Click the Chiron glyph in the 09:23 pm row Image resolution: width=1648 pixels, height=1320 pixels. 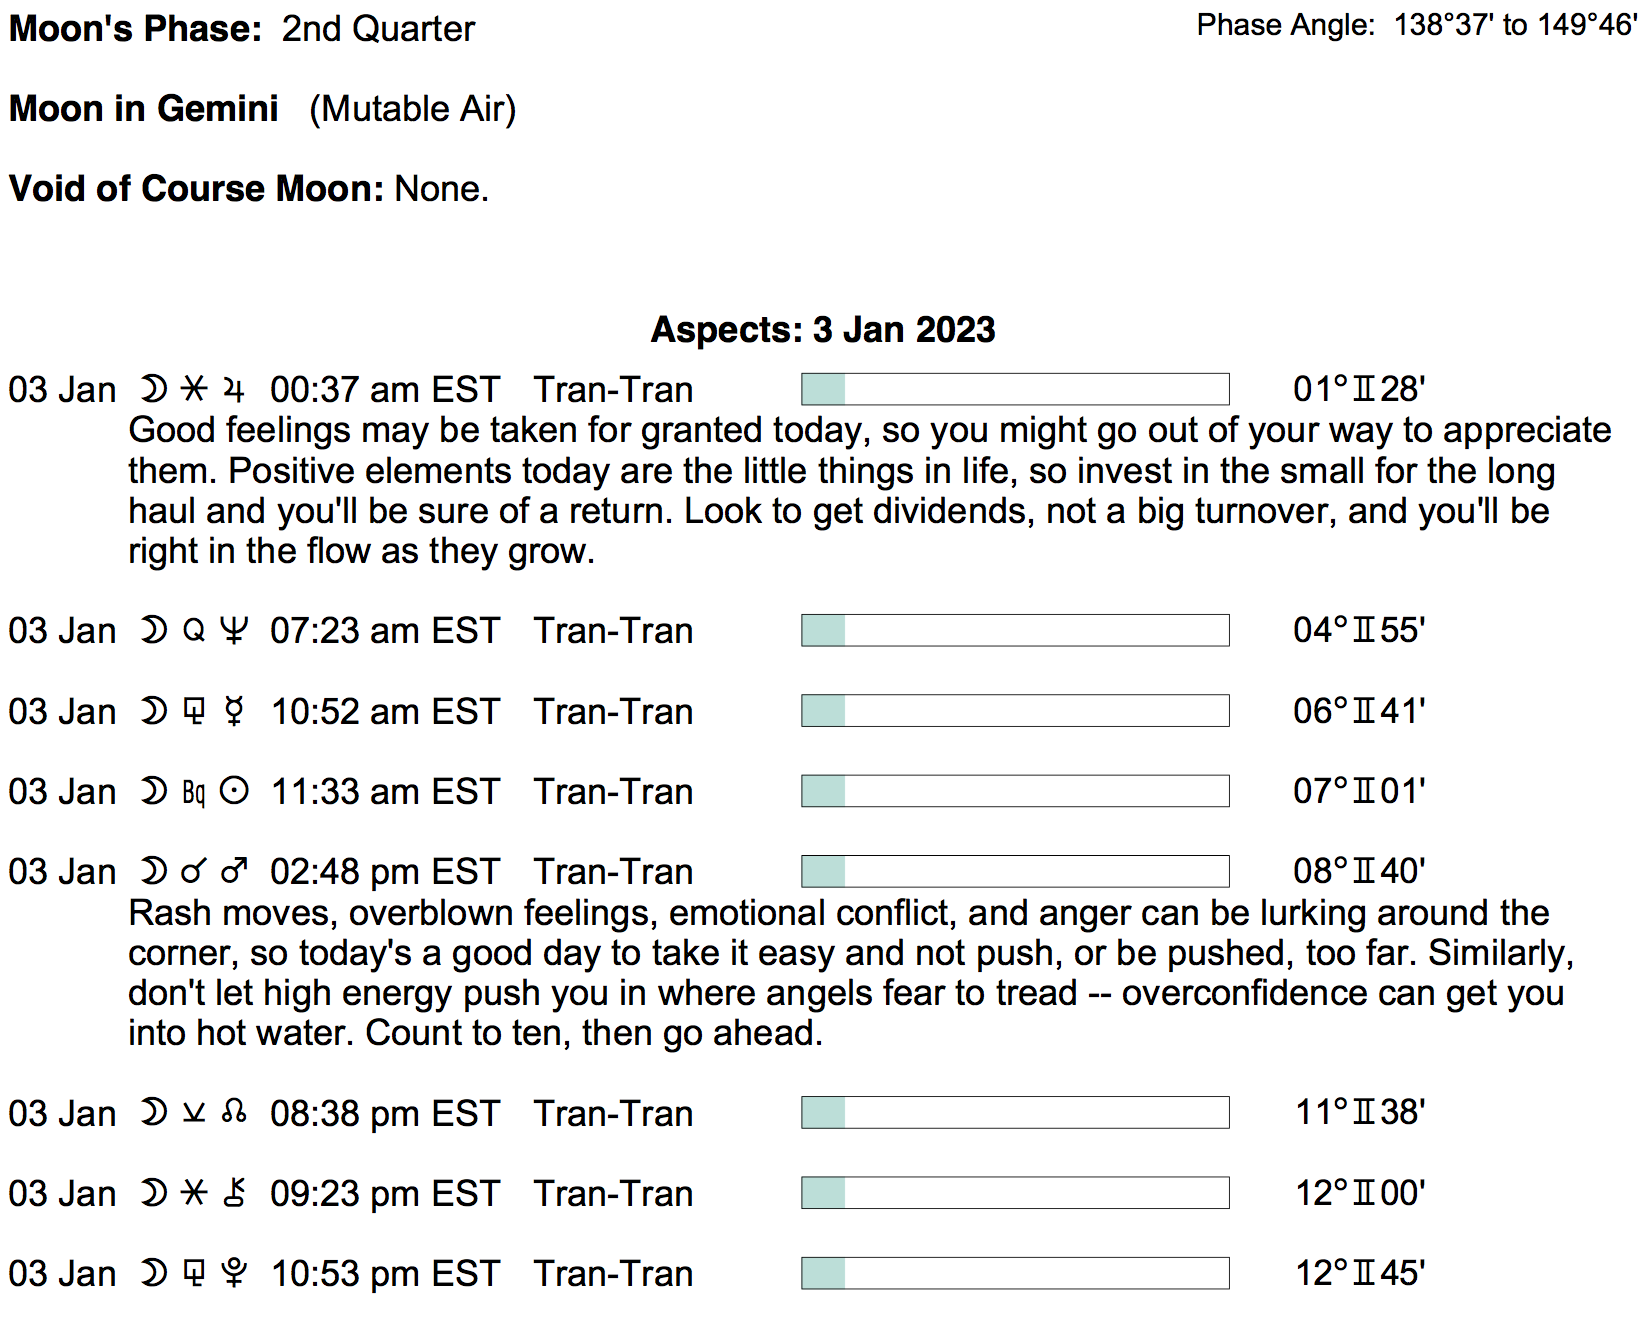(x=234, y=1192)
